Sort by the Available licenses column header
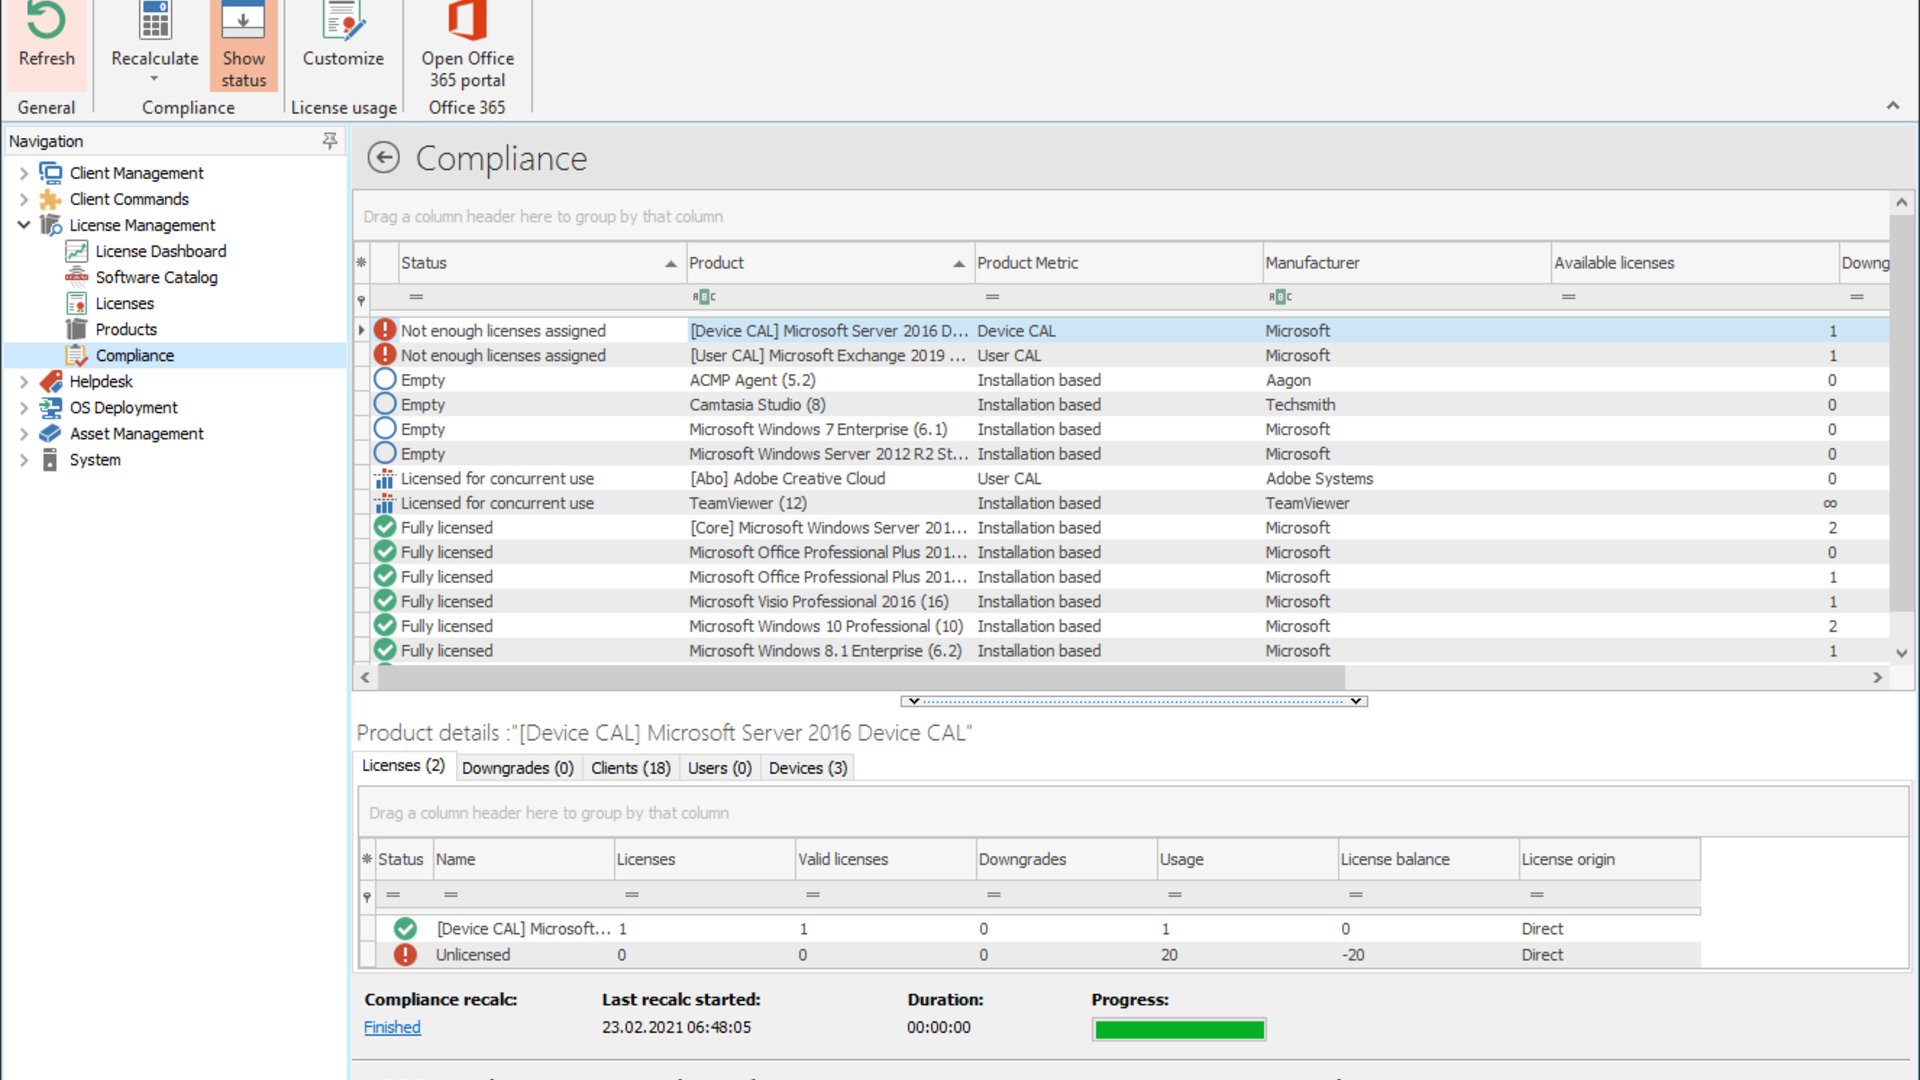Image resolution: width=1920 pixels, height=1080 pixels. point(1693,263)
